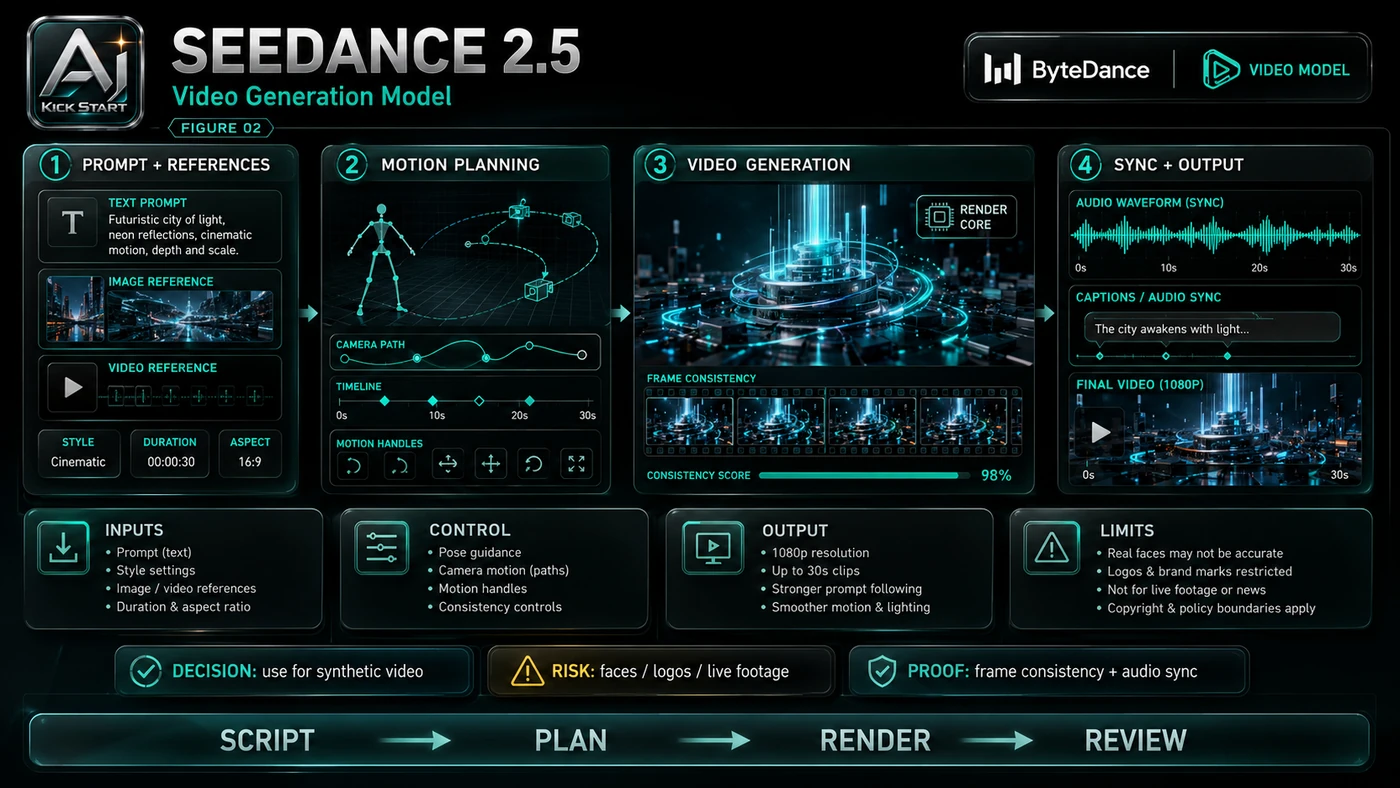1400x788 pixels.
Task: Click the "Up to 30s clips" bullet
Action: click(815, 571)
